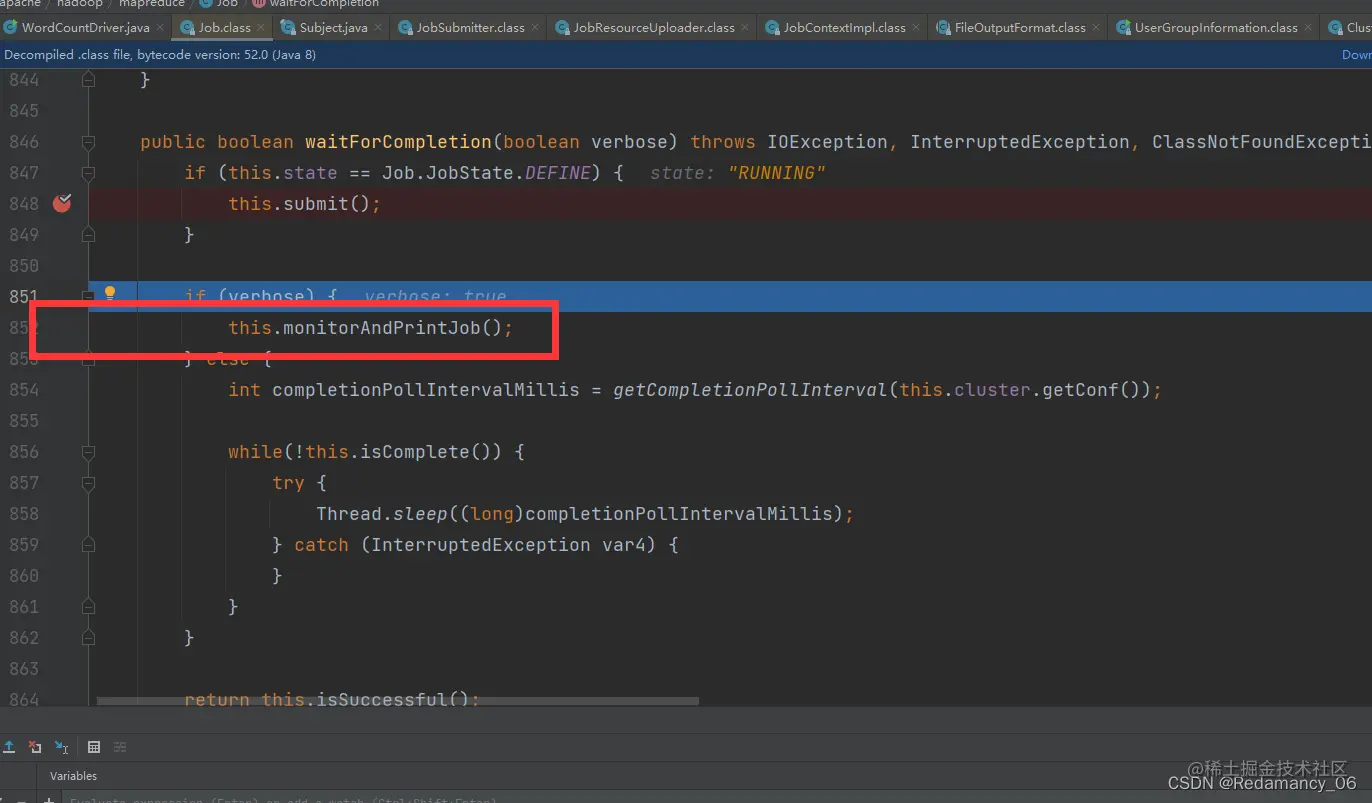Click the this.submit() call on line 848
The image size is (1372, 803).
point(305,203)
